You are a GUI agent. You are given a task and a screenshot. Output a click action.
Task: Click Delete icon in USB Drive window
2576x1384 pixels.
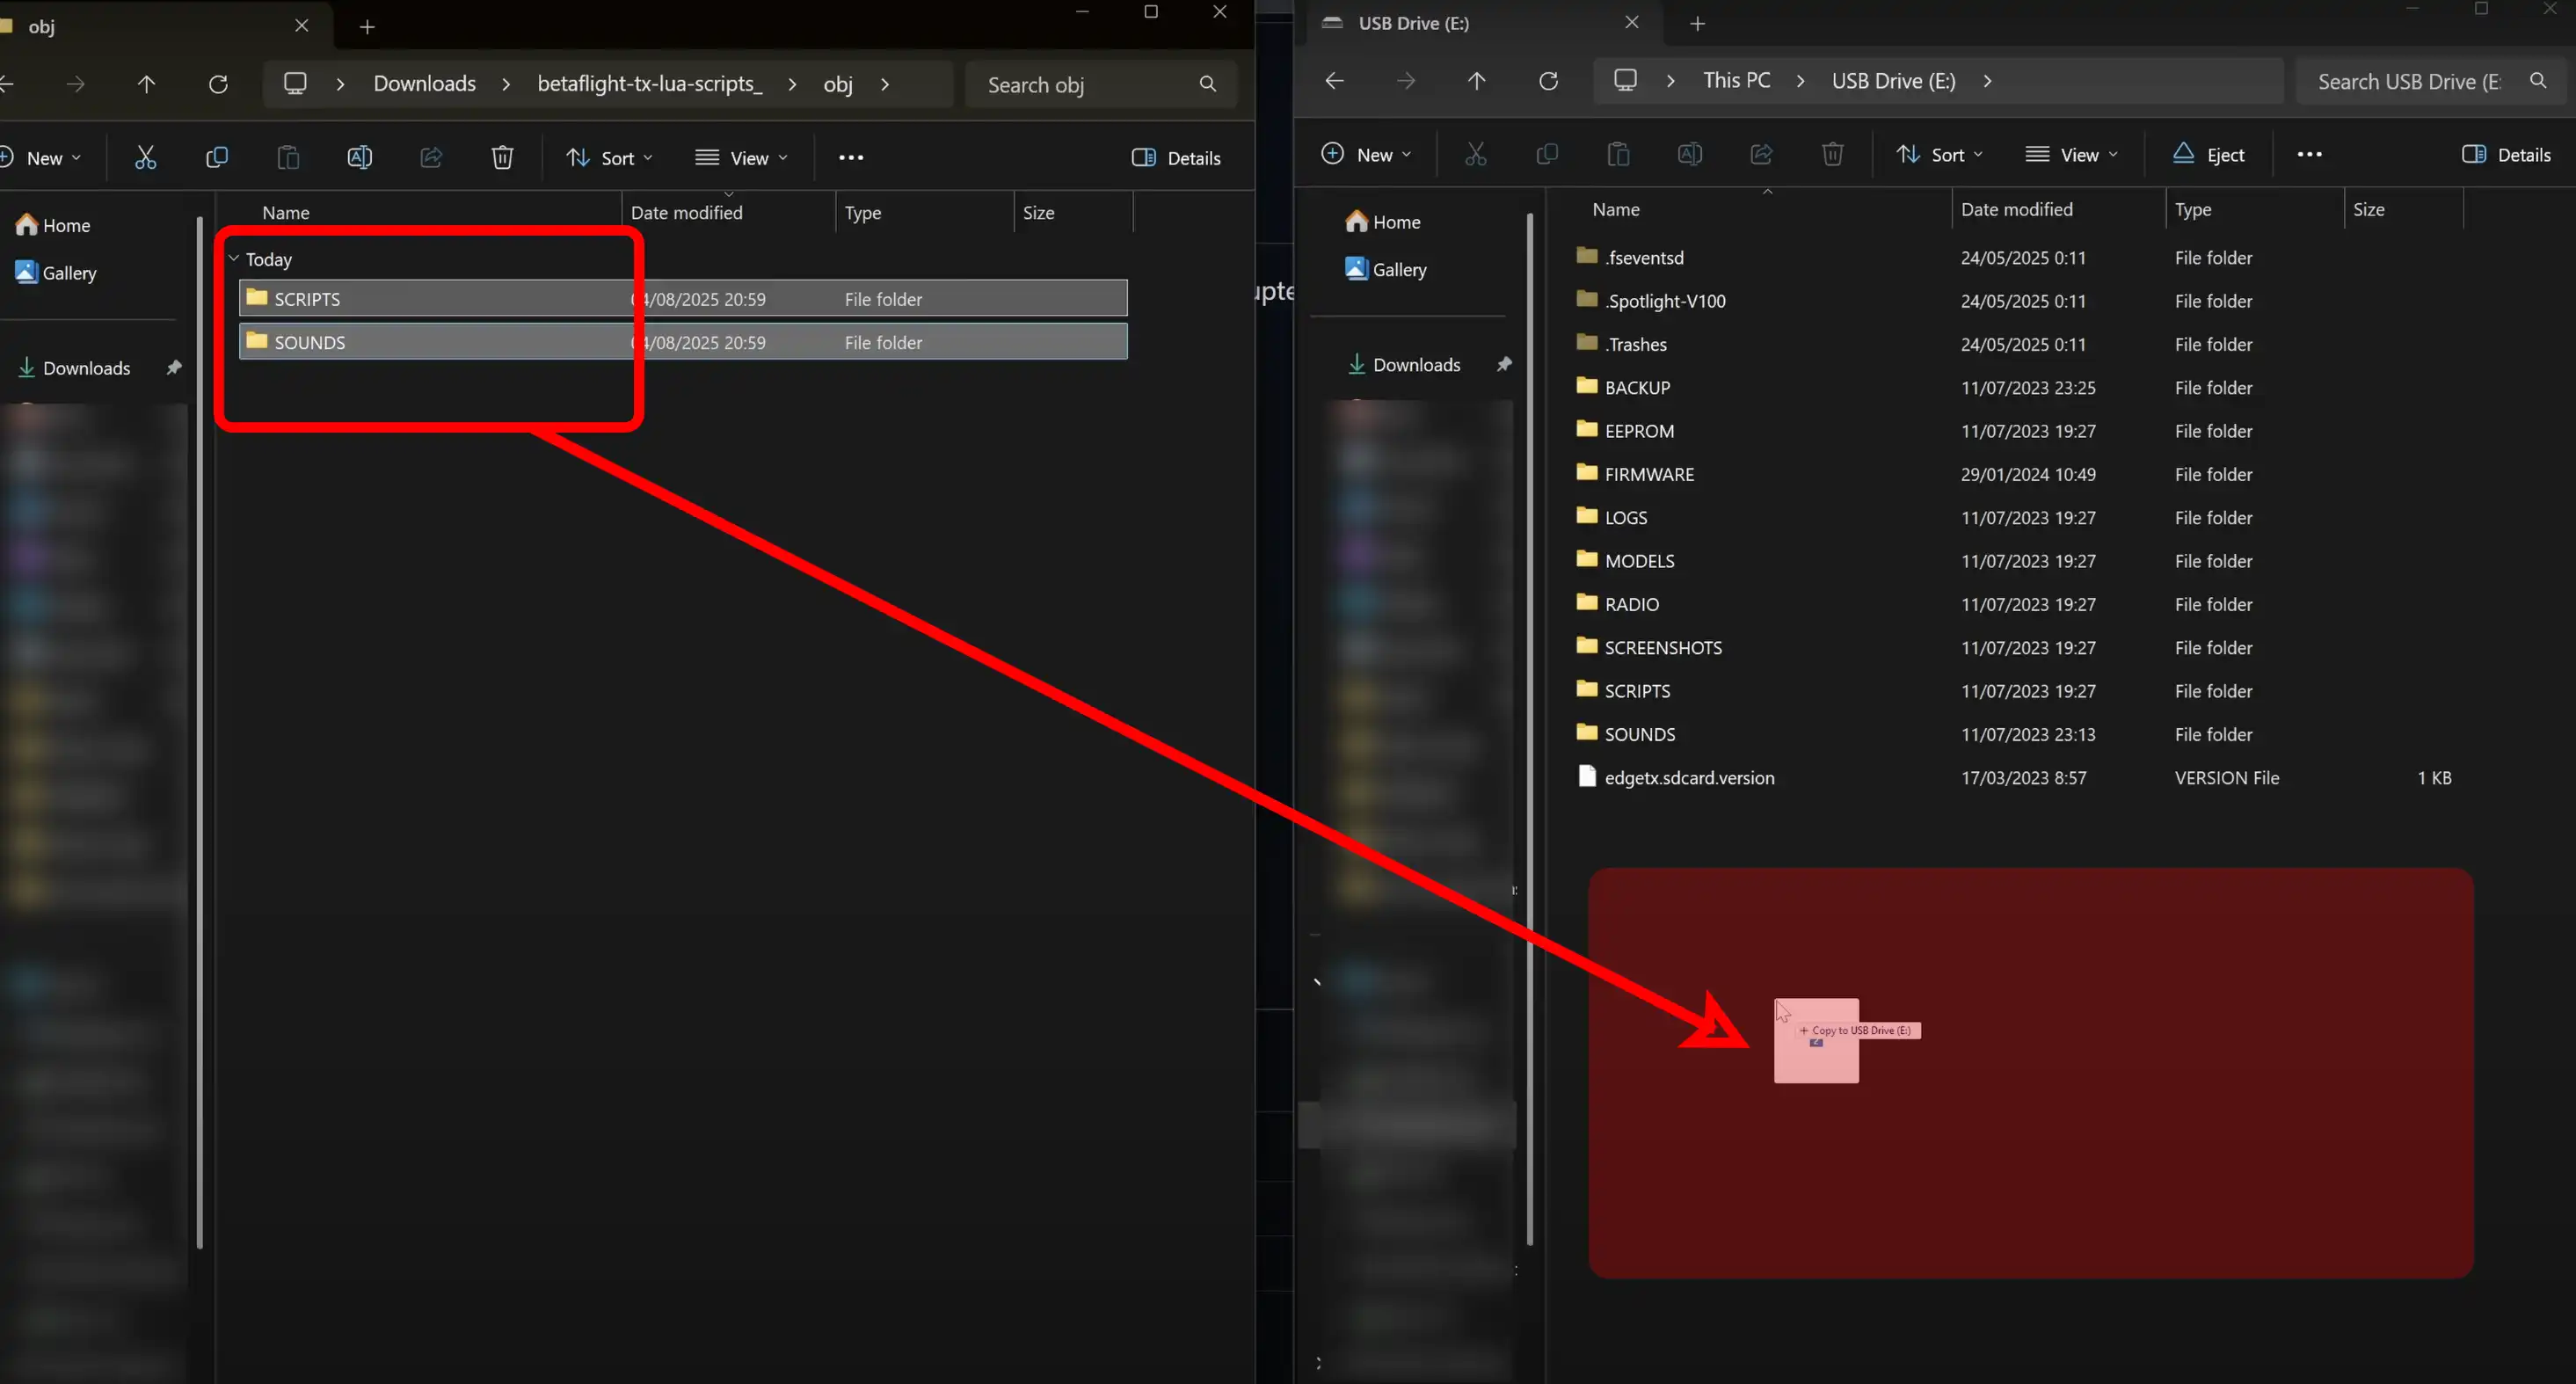point(1832,154)
